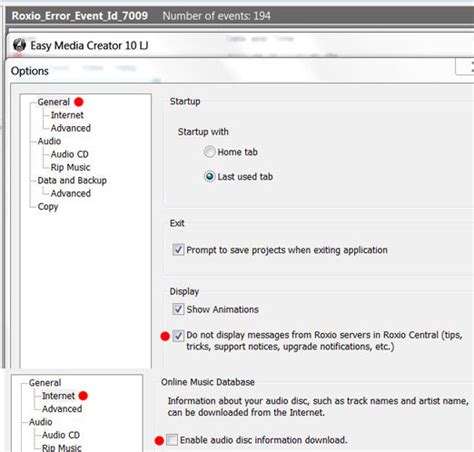Image resolution: width=474 pixels, height=452 pixels.
Task: Select Data and Backup tree item
Action: pyautogui.click(x=72, y=180)
